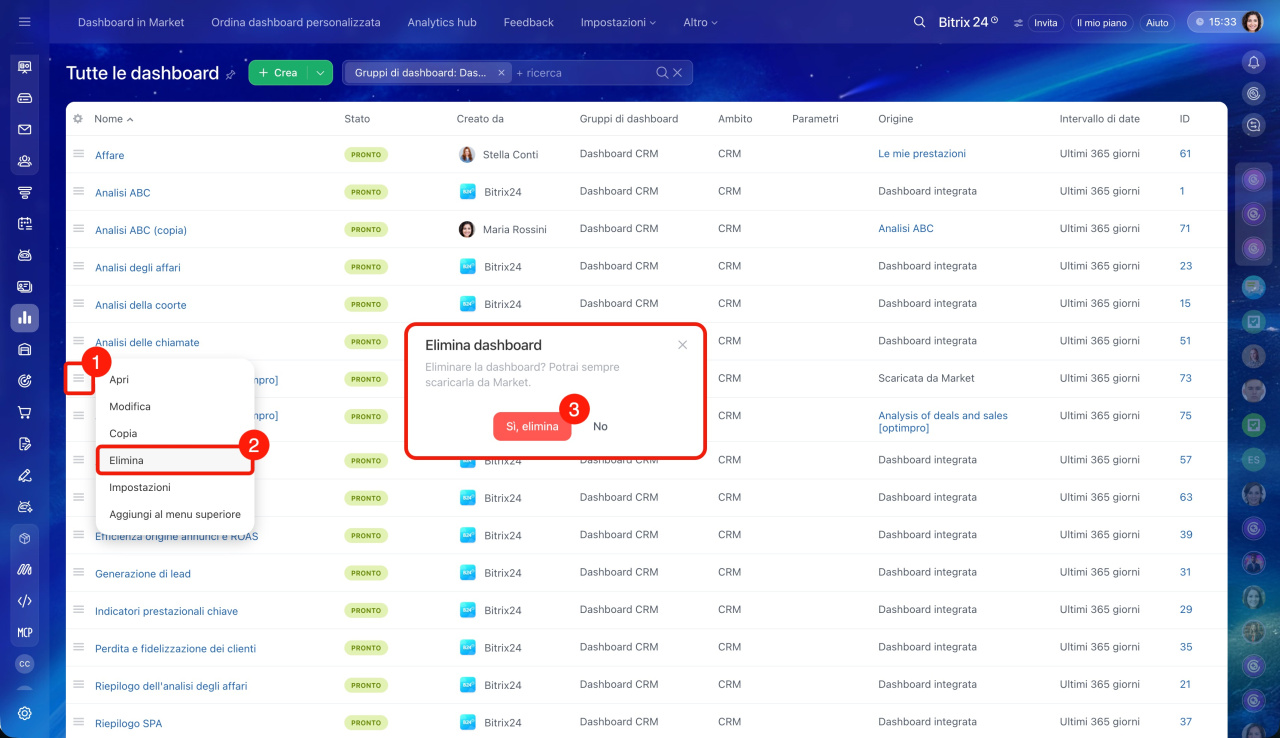The height and width of the screenshot is (738, 1280).
Task: Expand the Impostazioni dropdown menu
Action: (x=618, y=22)
